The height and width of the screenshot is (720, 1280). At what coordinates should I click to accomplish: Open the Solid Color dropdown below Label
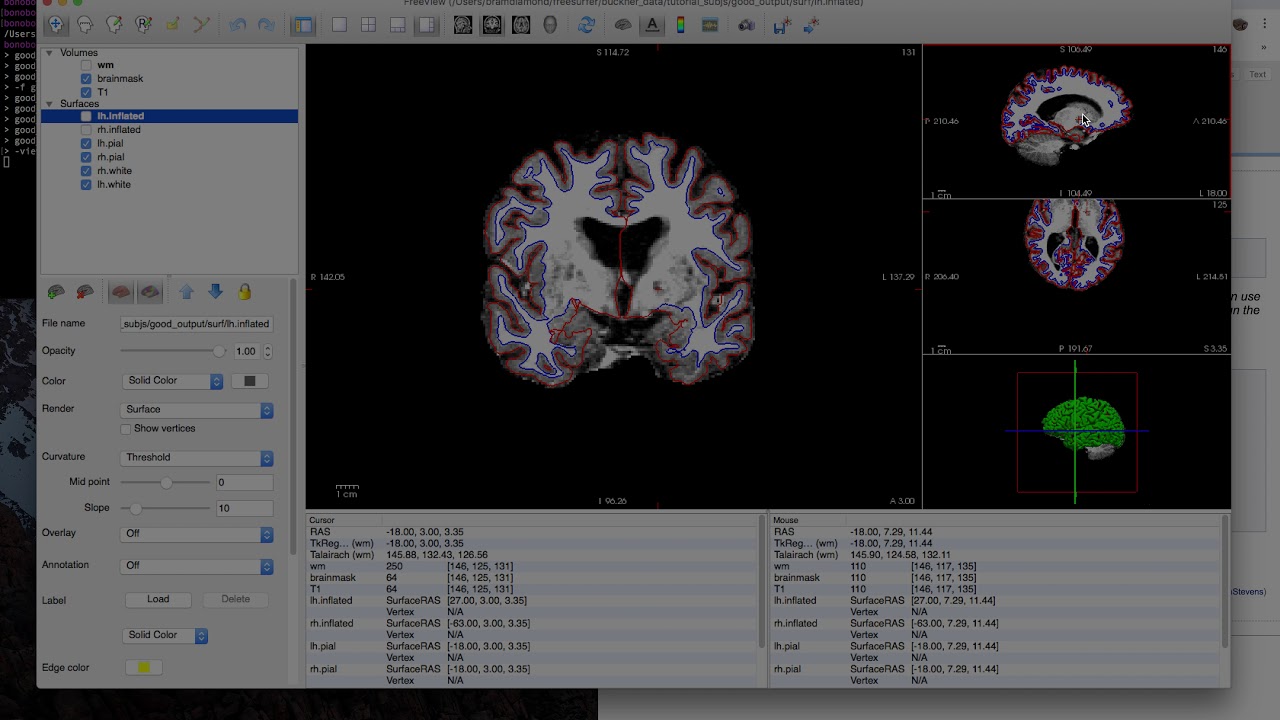tap(165, 635)
